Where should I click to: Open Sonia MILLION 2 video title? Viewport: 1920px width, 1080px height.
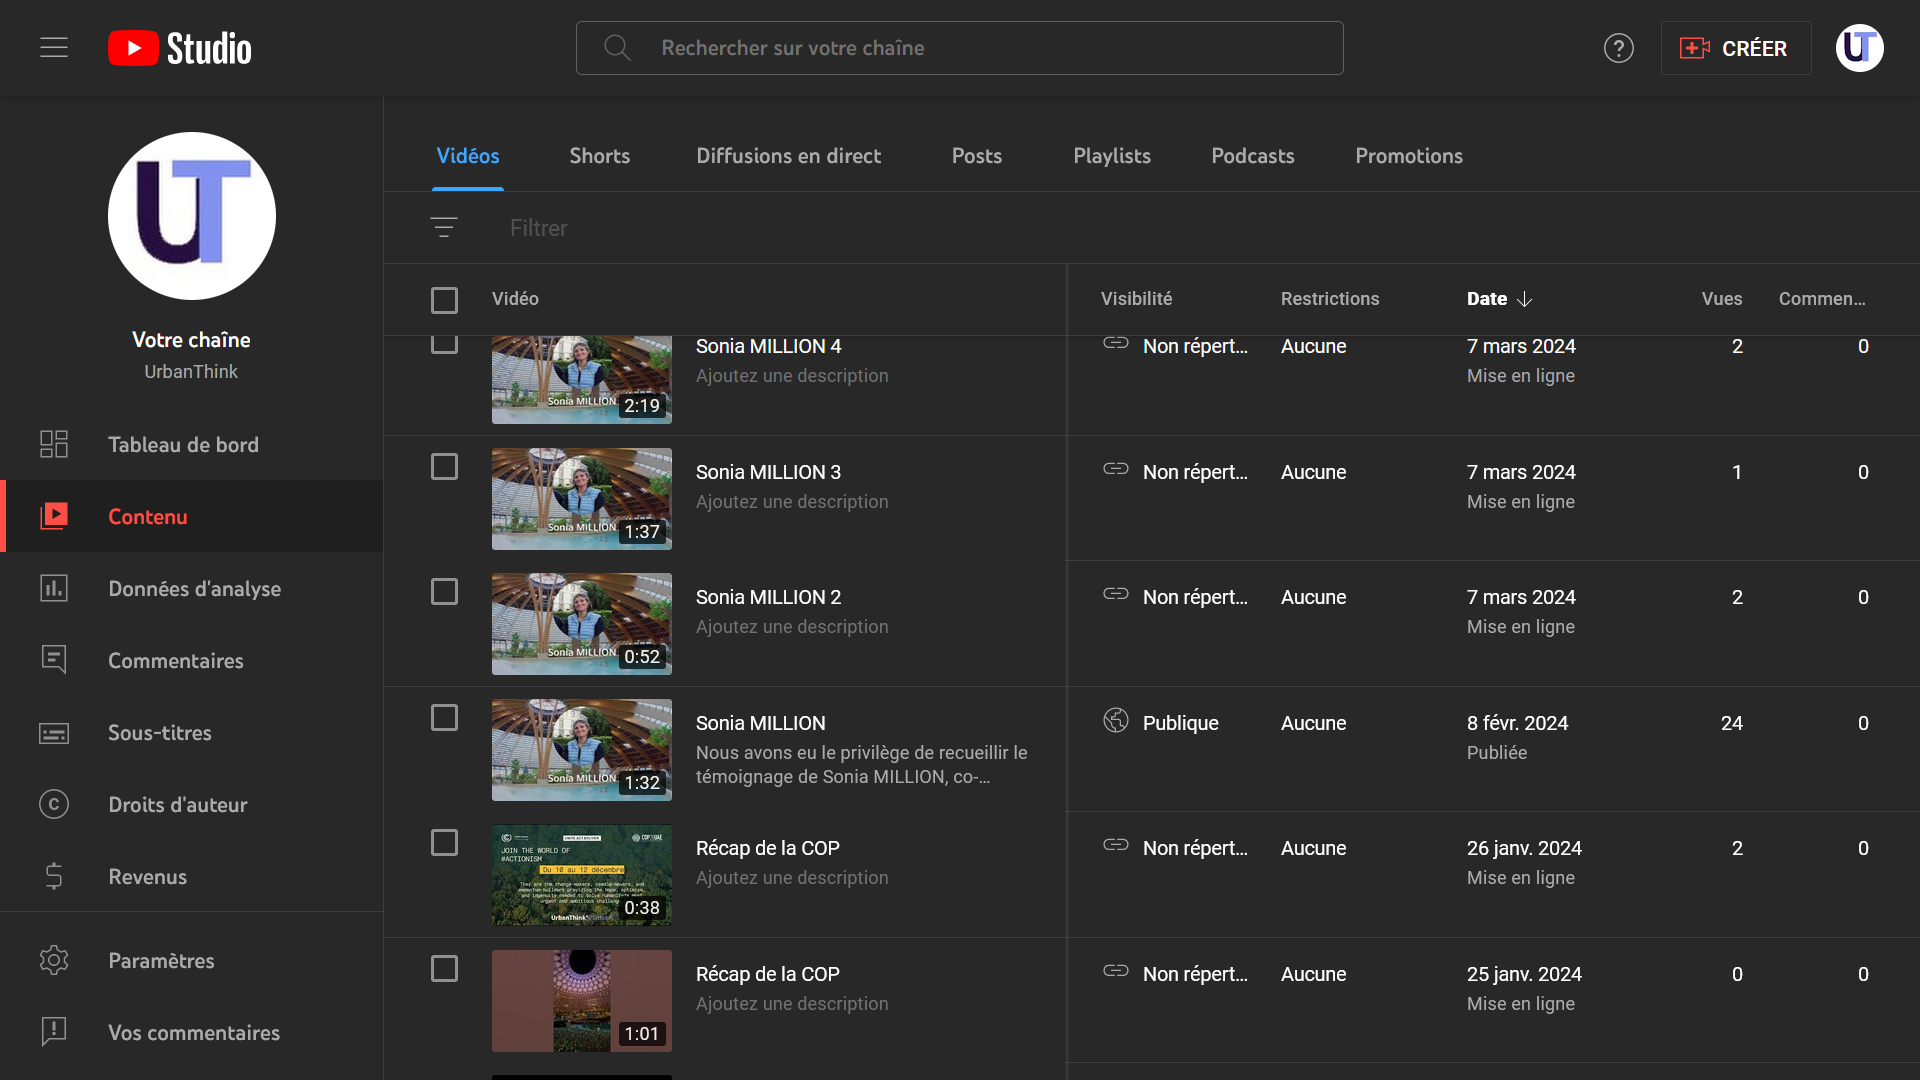click(768, 597)
